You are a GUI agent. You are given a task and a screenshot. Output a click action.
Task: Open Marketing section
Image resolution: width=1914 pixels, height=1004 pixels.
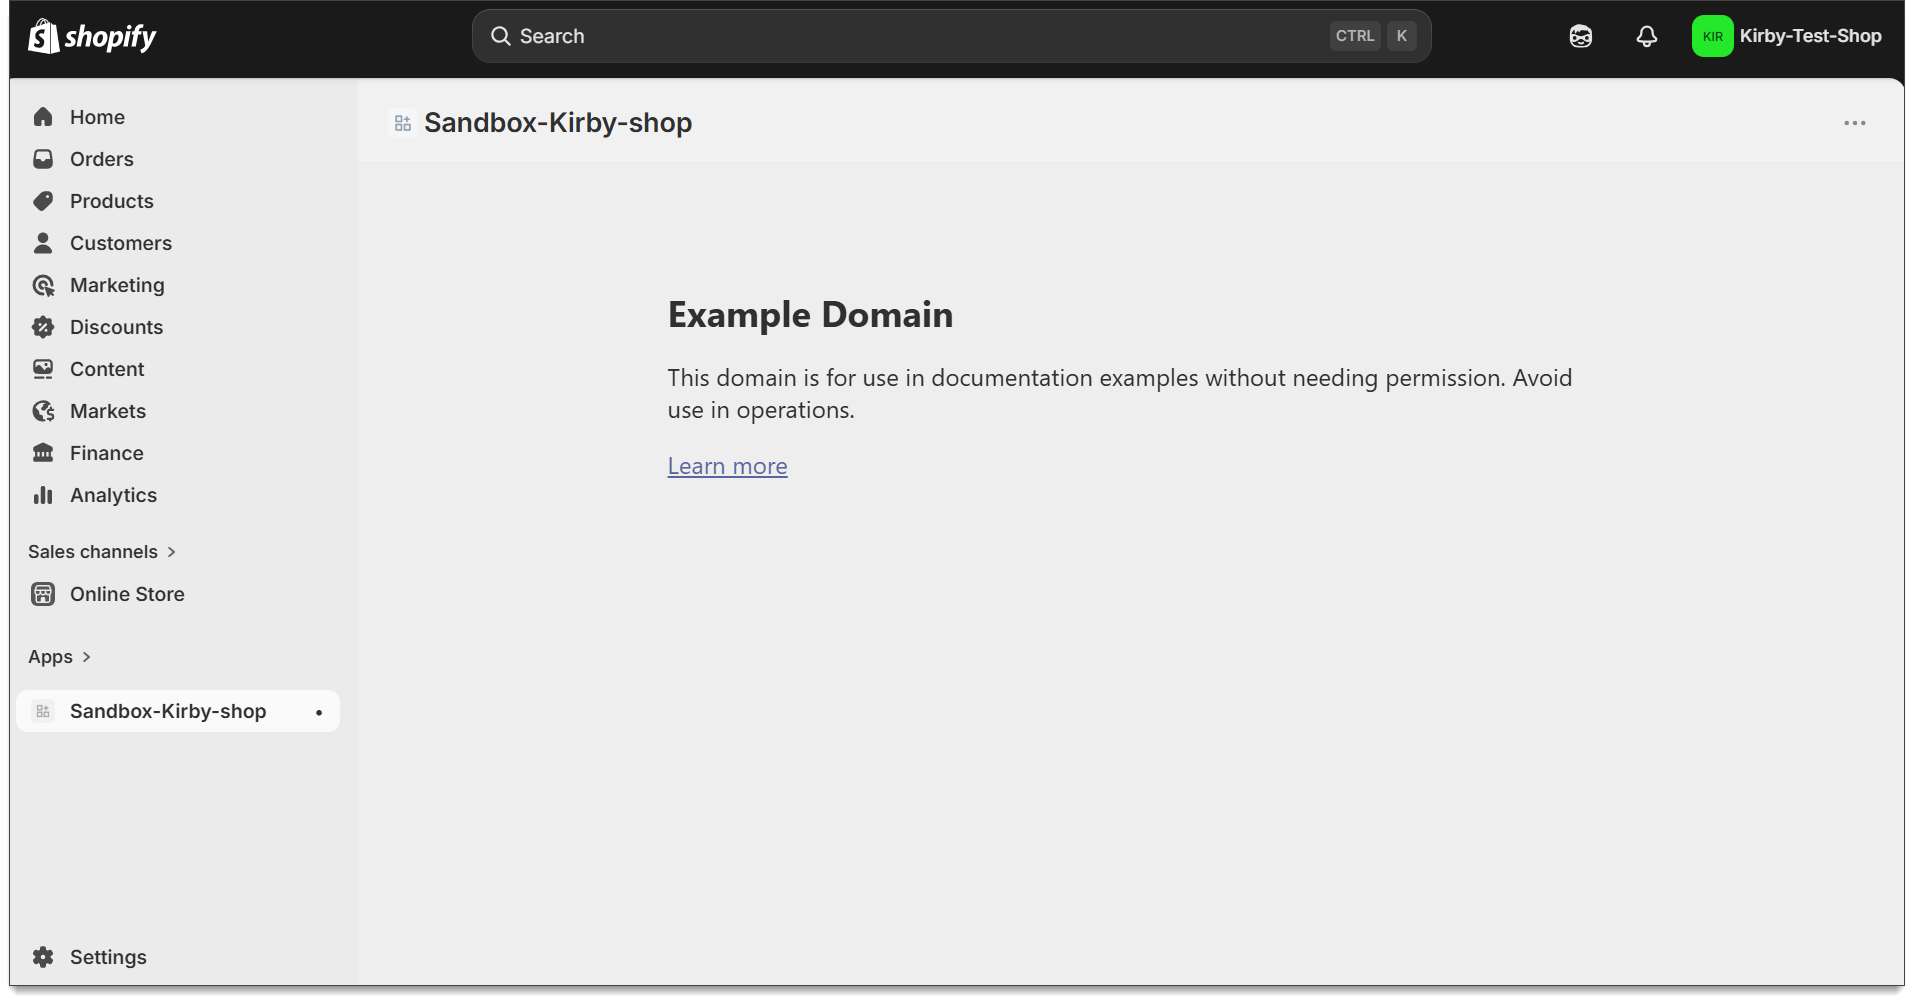tap(178, 285)
